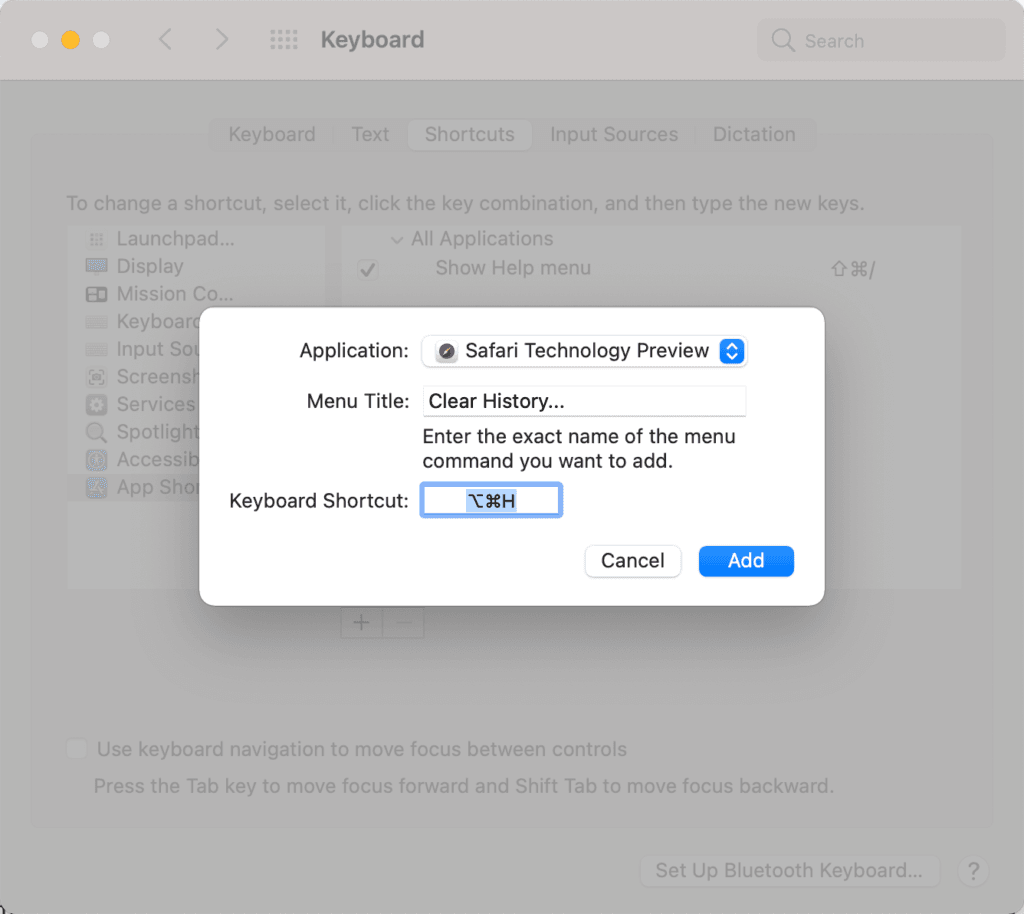
Task: Open the Application popup menu
Action: 584,351
